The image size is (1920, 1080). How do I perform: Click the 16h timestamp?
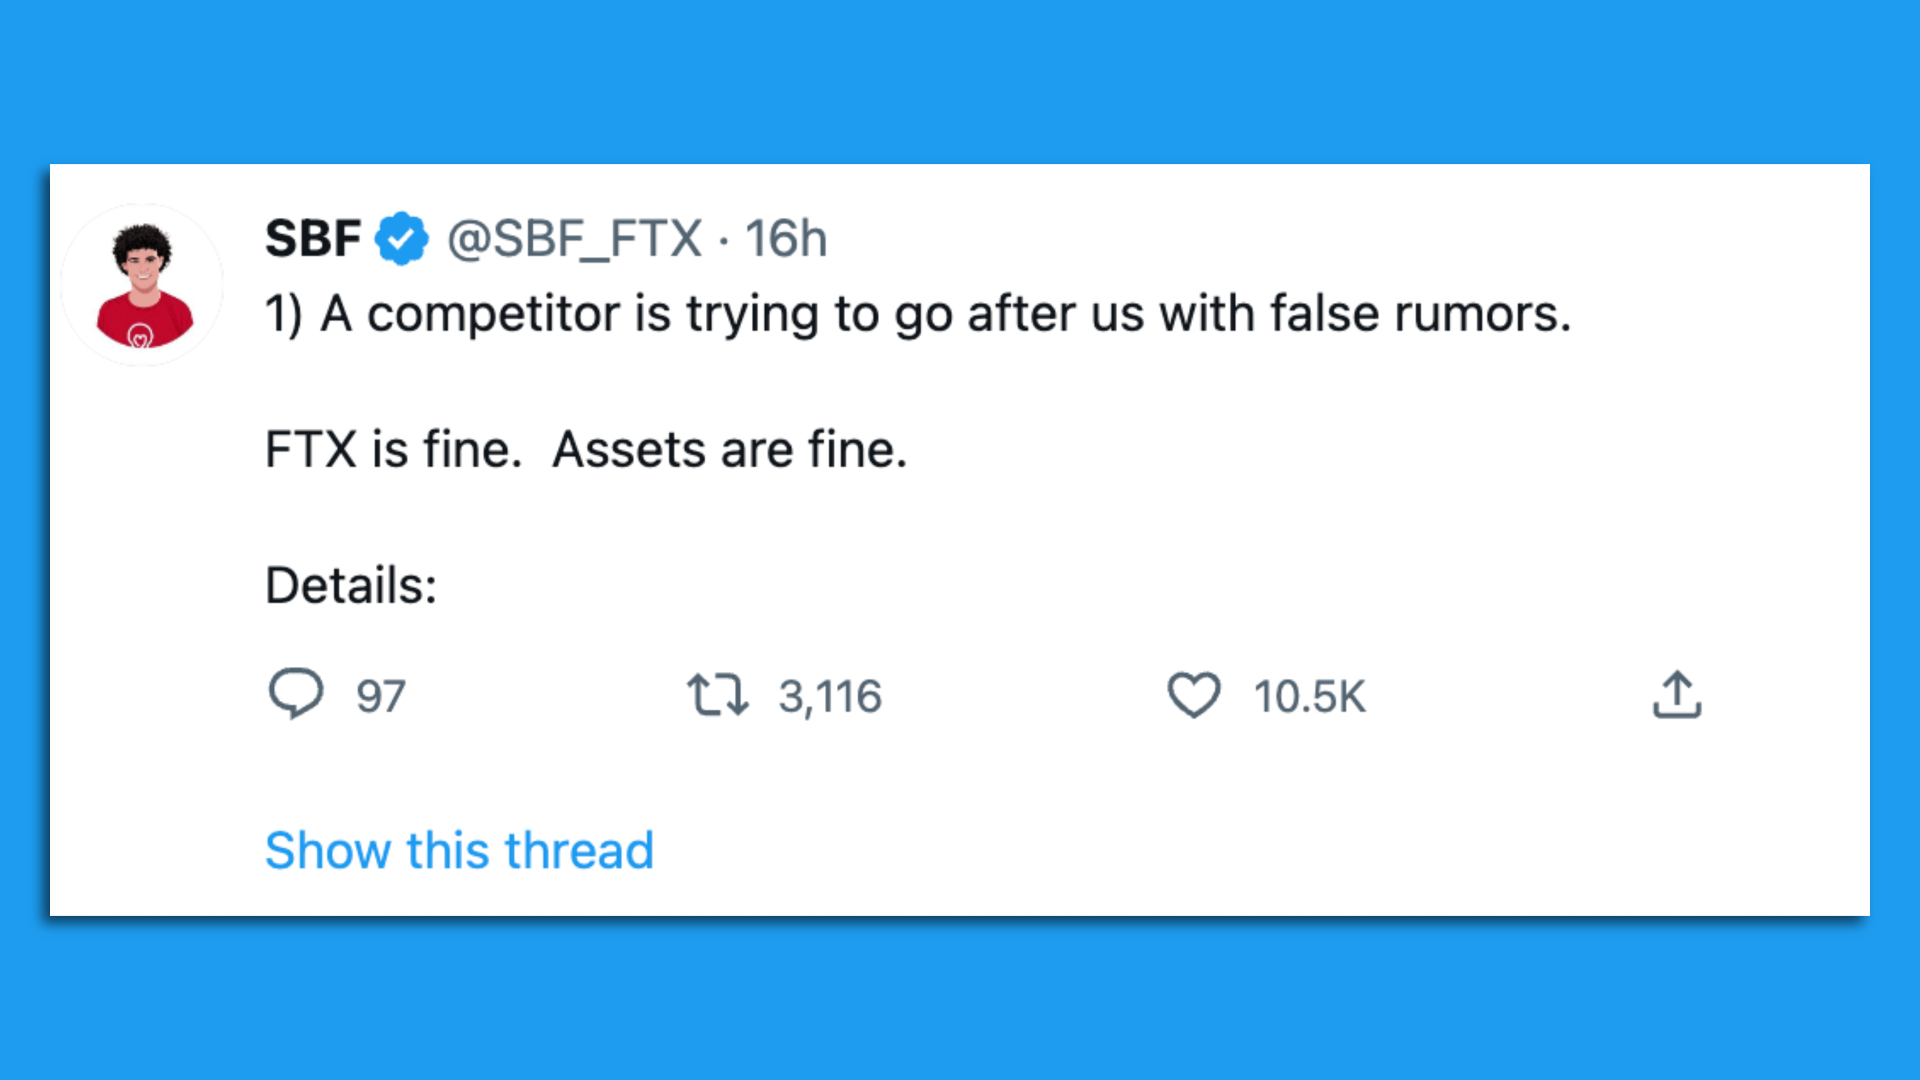tap(786, 239)
